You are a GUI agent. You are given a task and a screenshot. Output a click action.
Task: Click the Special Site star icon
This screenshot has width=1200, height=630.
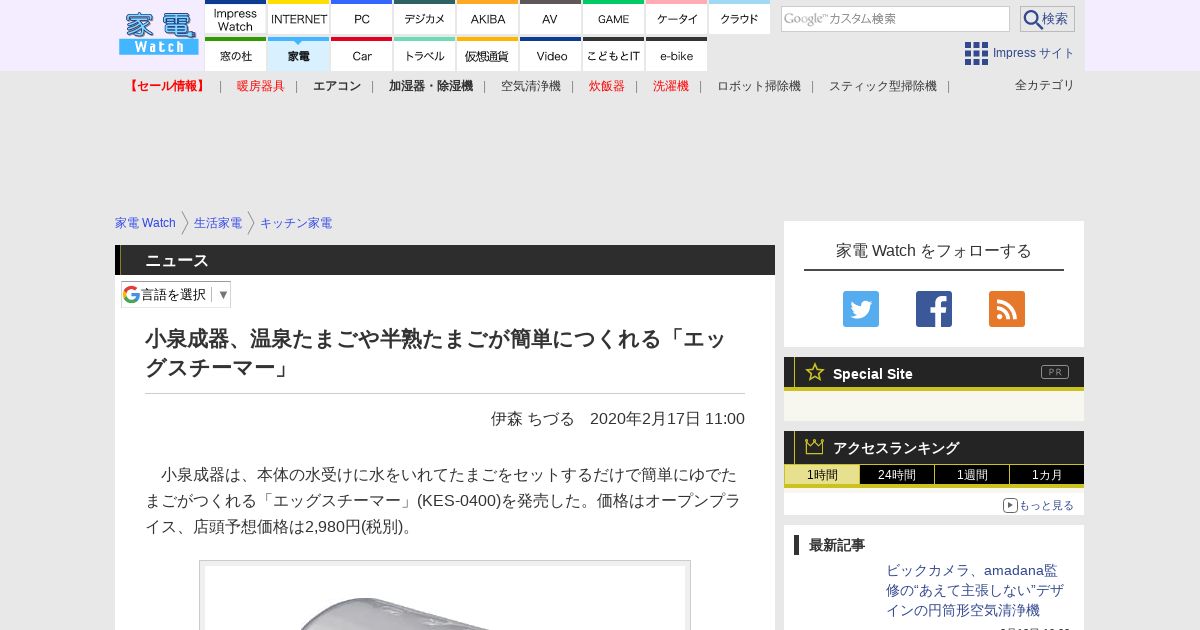(x=815, y=372)
